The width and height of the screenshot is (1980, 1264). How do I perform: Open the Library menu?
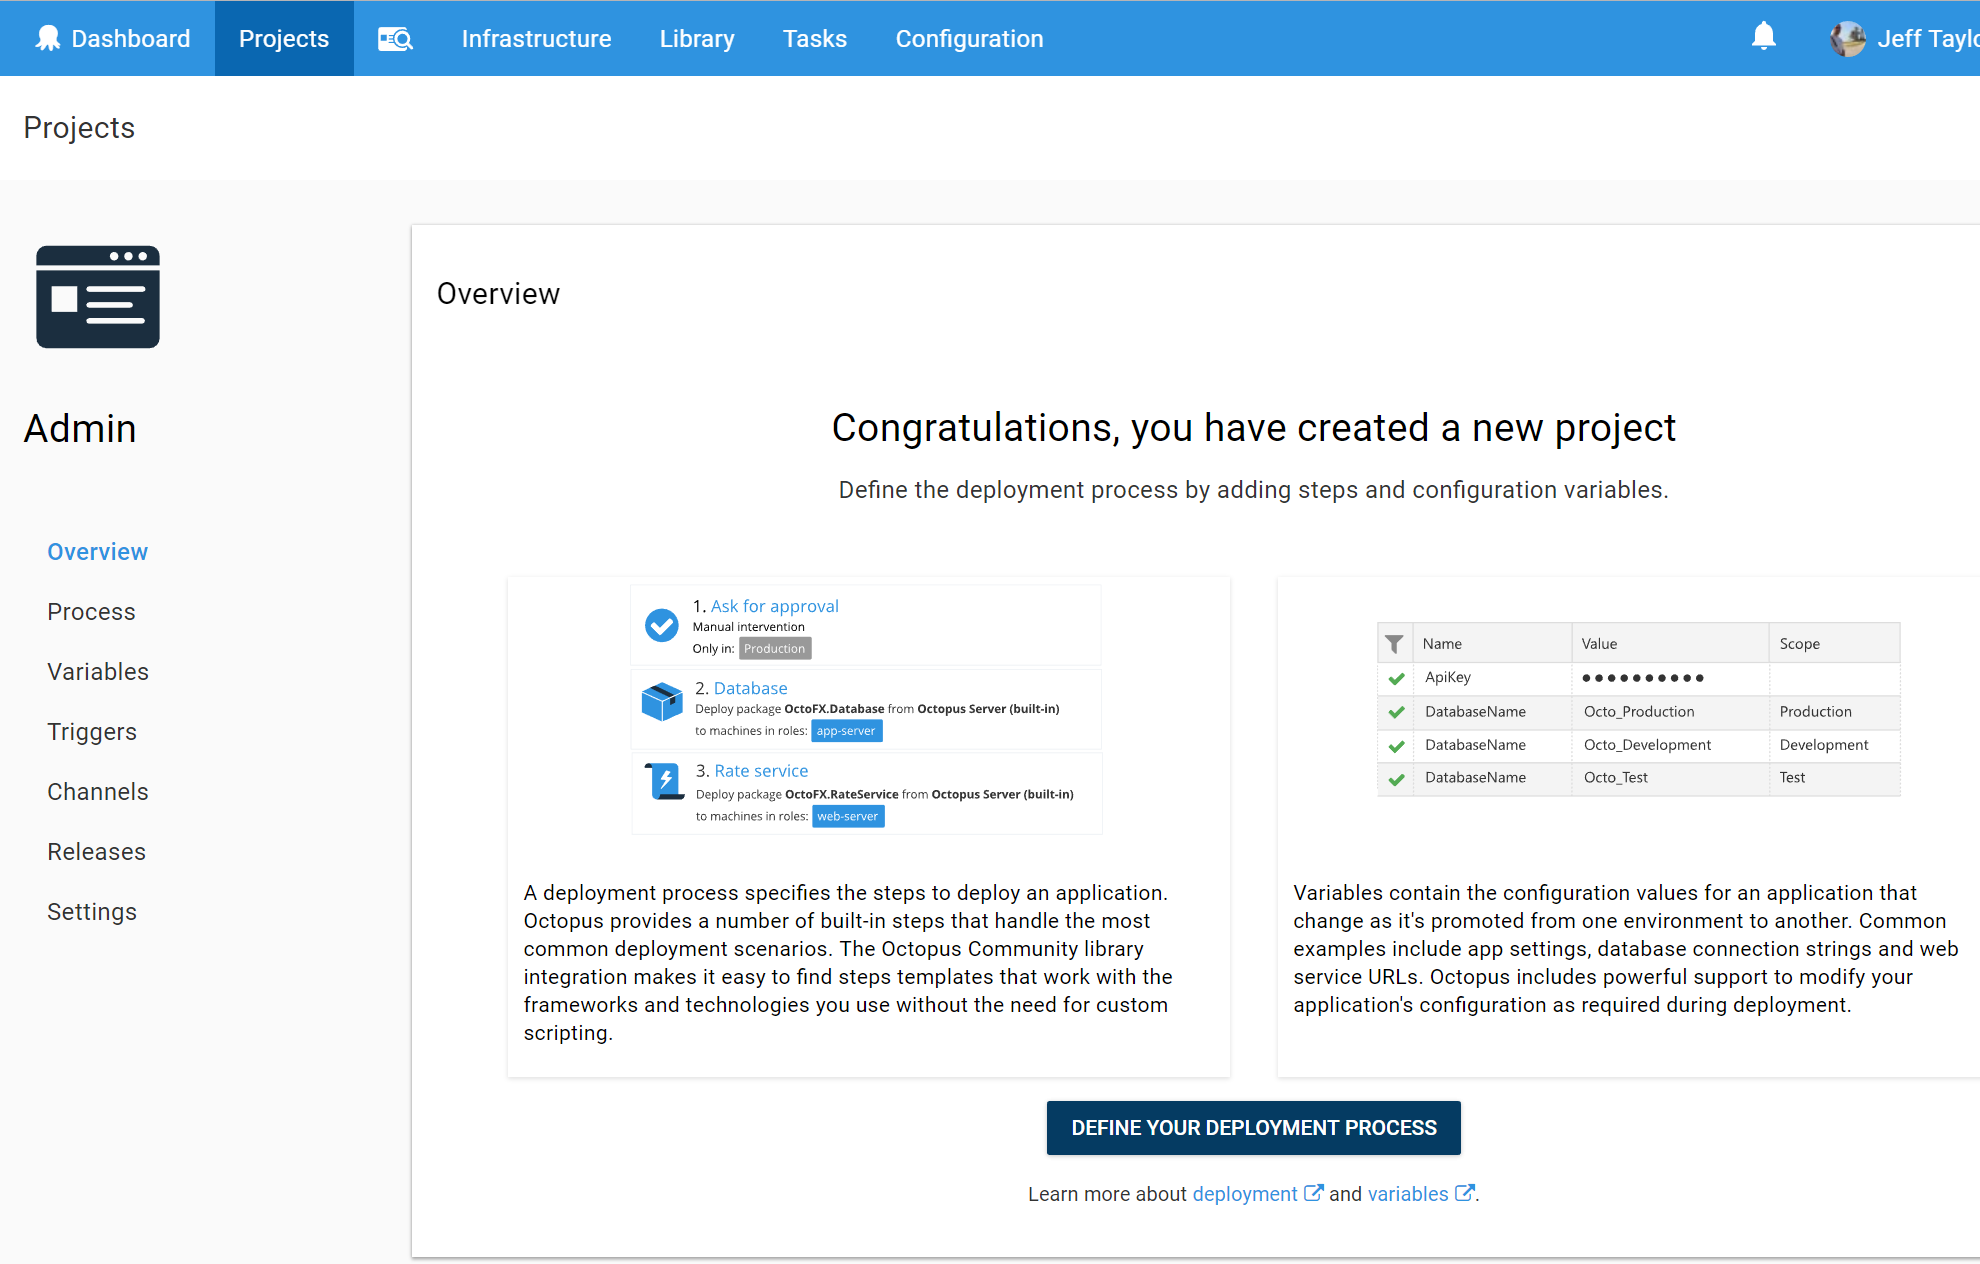(696, 39)
